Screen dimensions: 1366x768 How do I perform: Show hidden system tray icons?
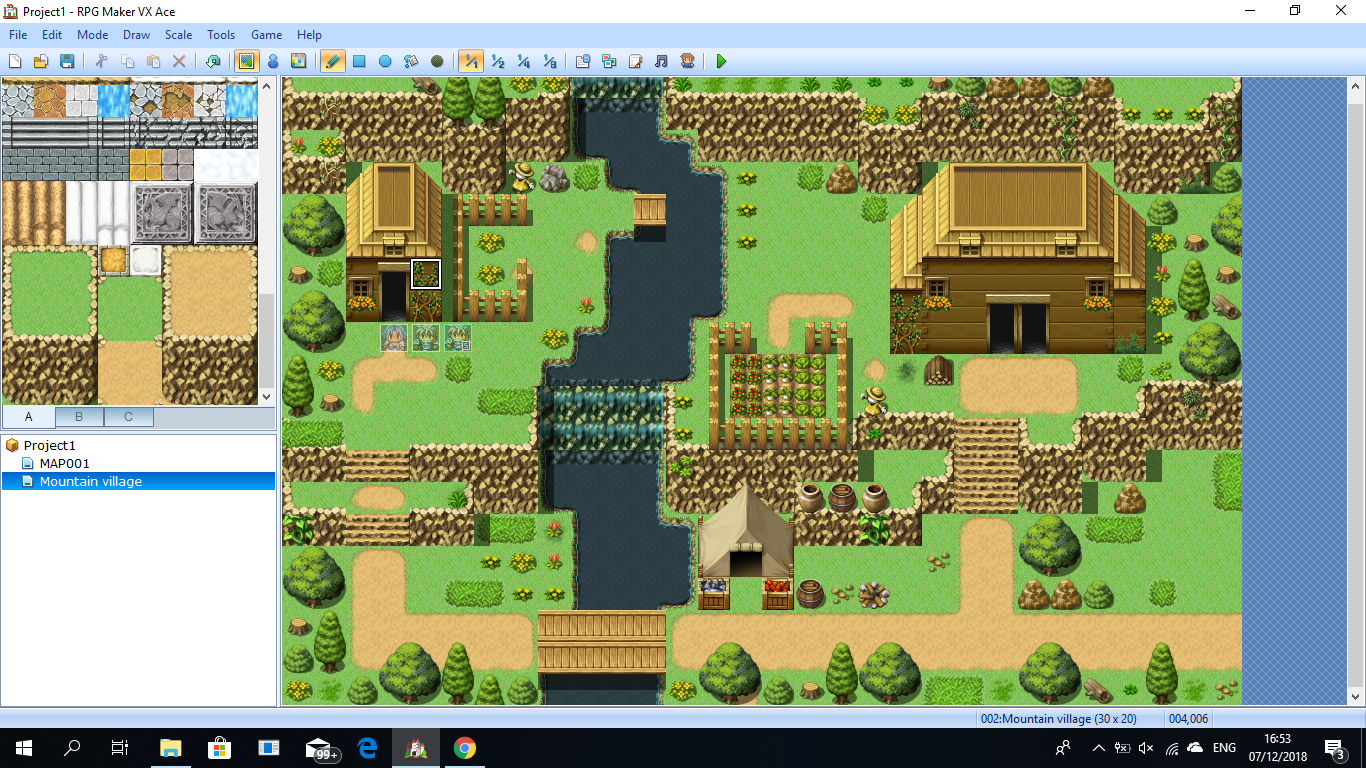[1099, 747]
